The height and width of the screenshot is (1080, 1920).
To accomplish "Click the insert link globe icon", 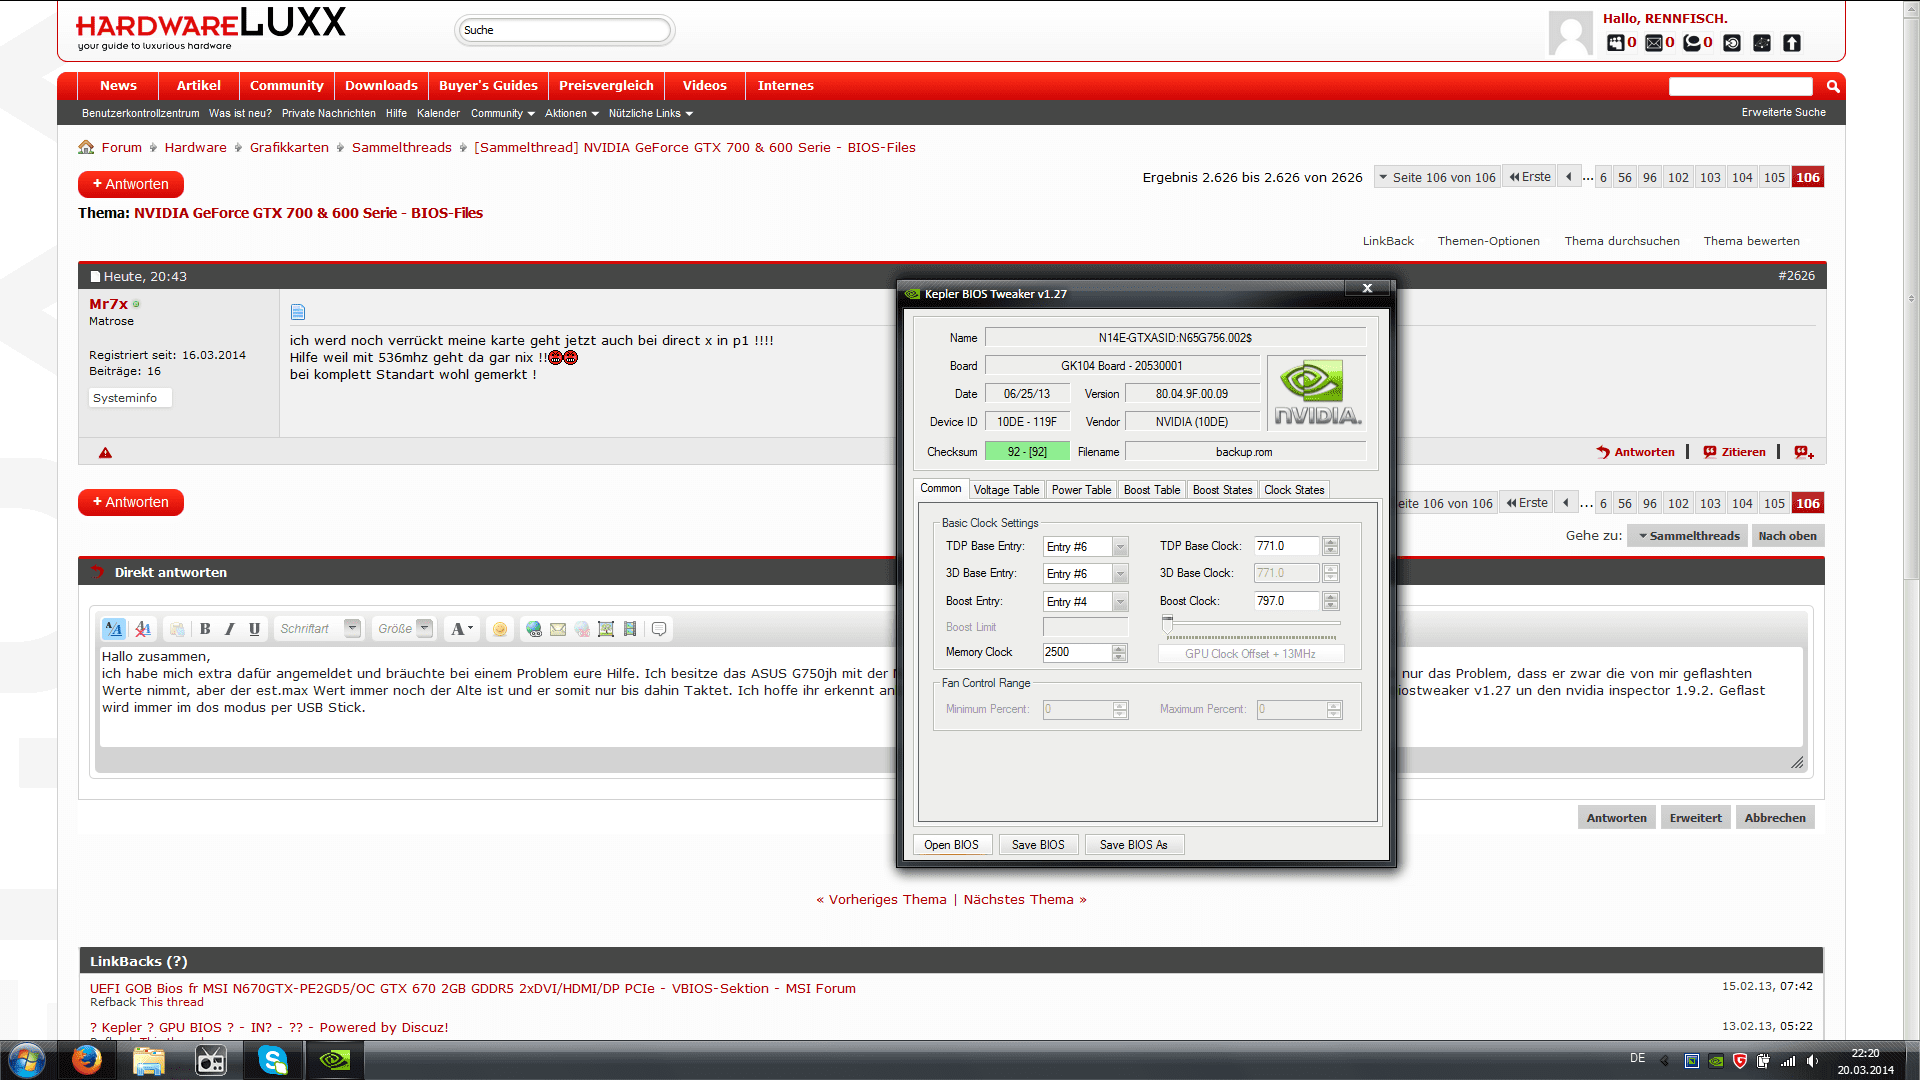I will 534,629.
